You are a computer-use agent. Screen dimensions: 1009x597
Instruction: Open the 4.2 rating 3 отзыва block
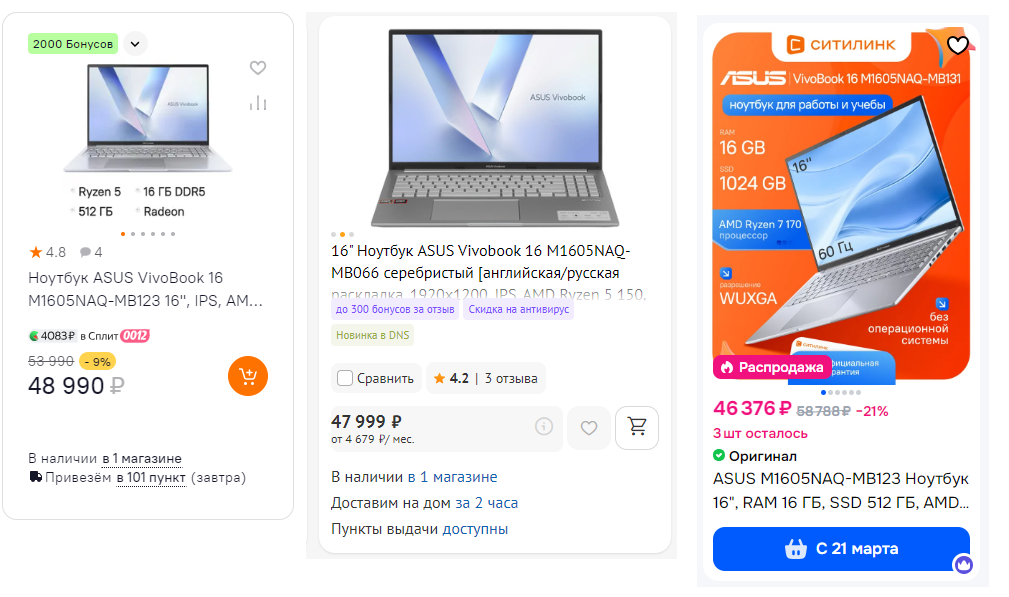[x=486, y=378]
